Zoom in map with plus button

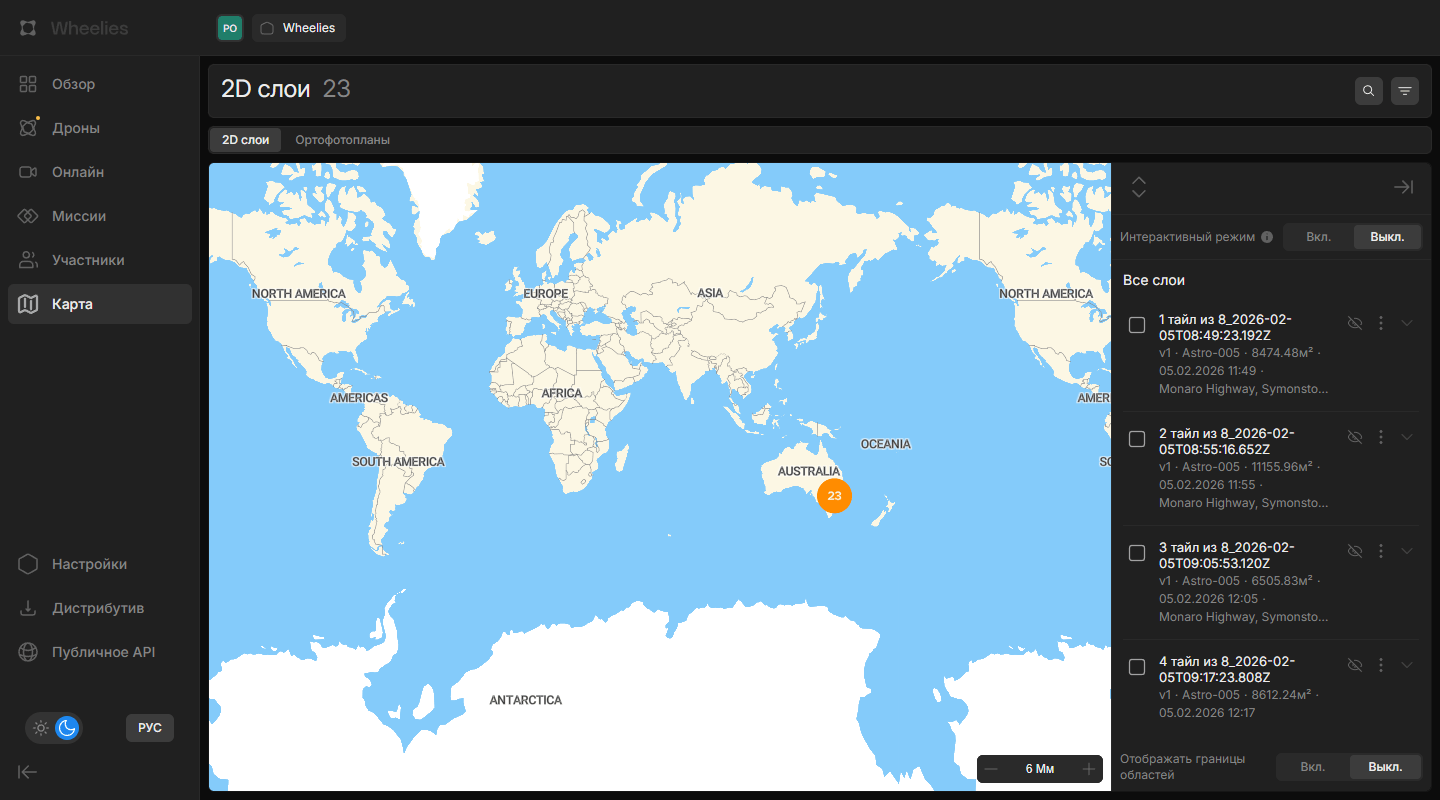1089,769
